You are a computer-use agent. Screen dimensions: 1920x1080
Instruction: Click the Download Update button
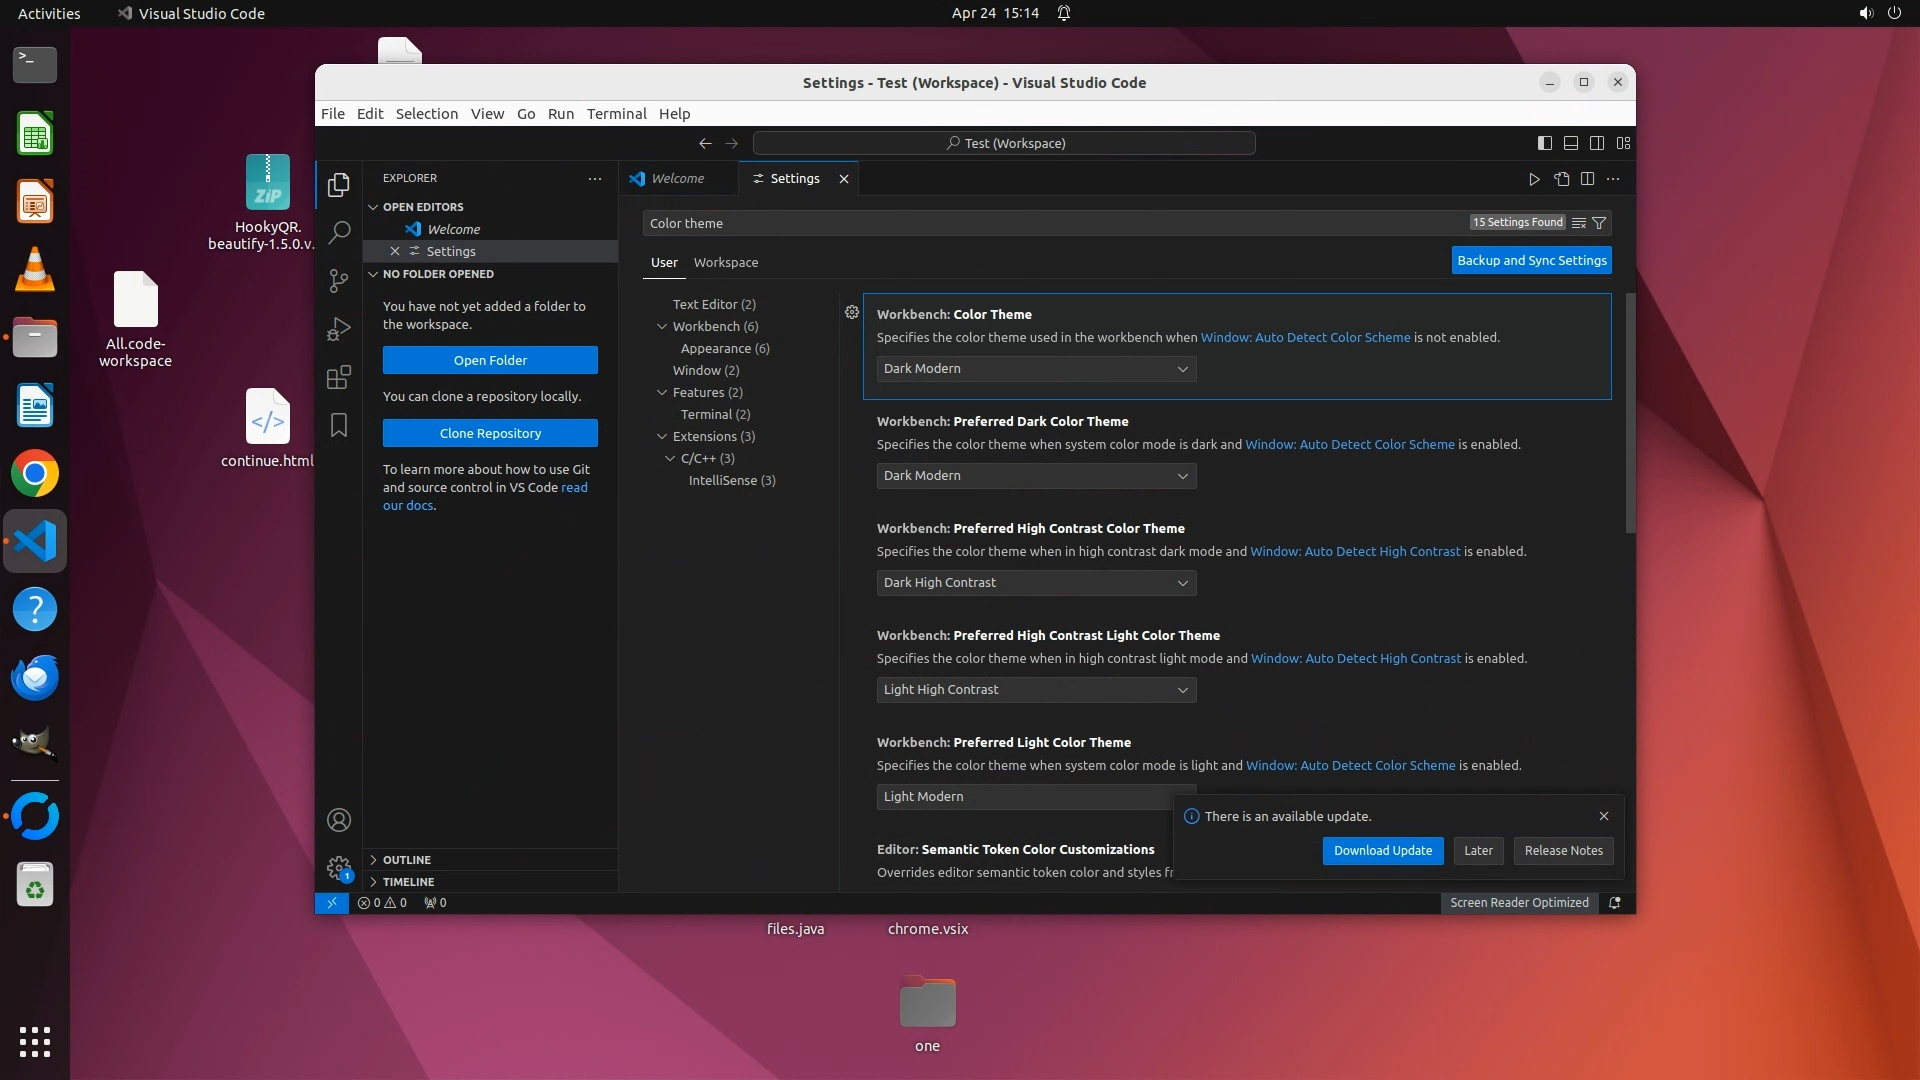coord(1382,851)
